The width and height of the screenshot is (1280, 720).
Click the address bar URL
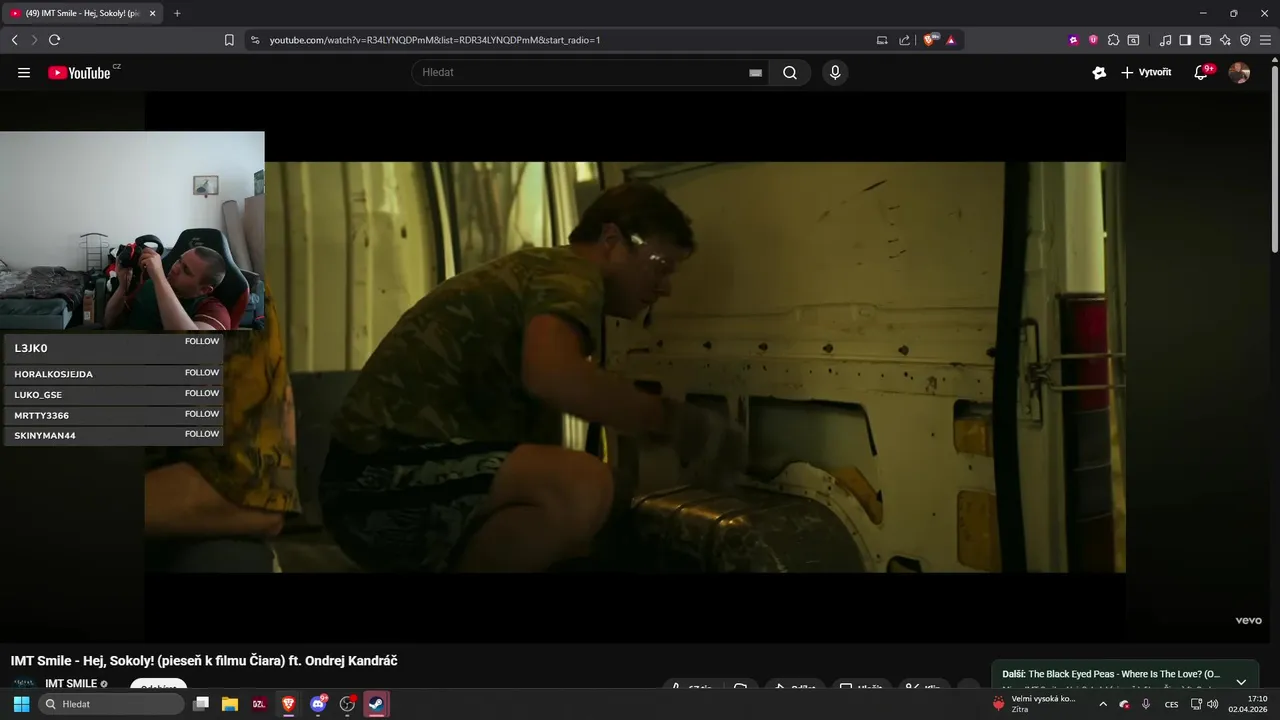tap(435, 40)
